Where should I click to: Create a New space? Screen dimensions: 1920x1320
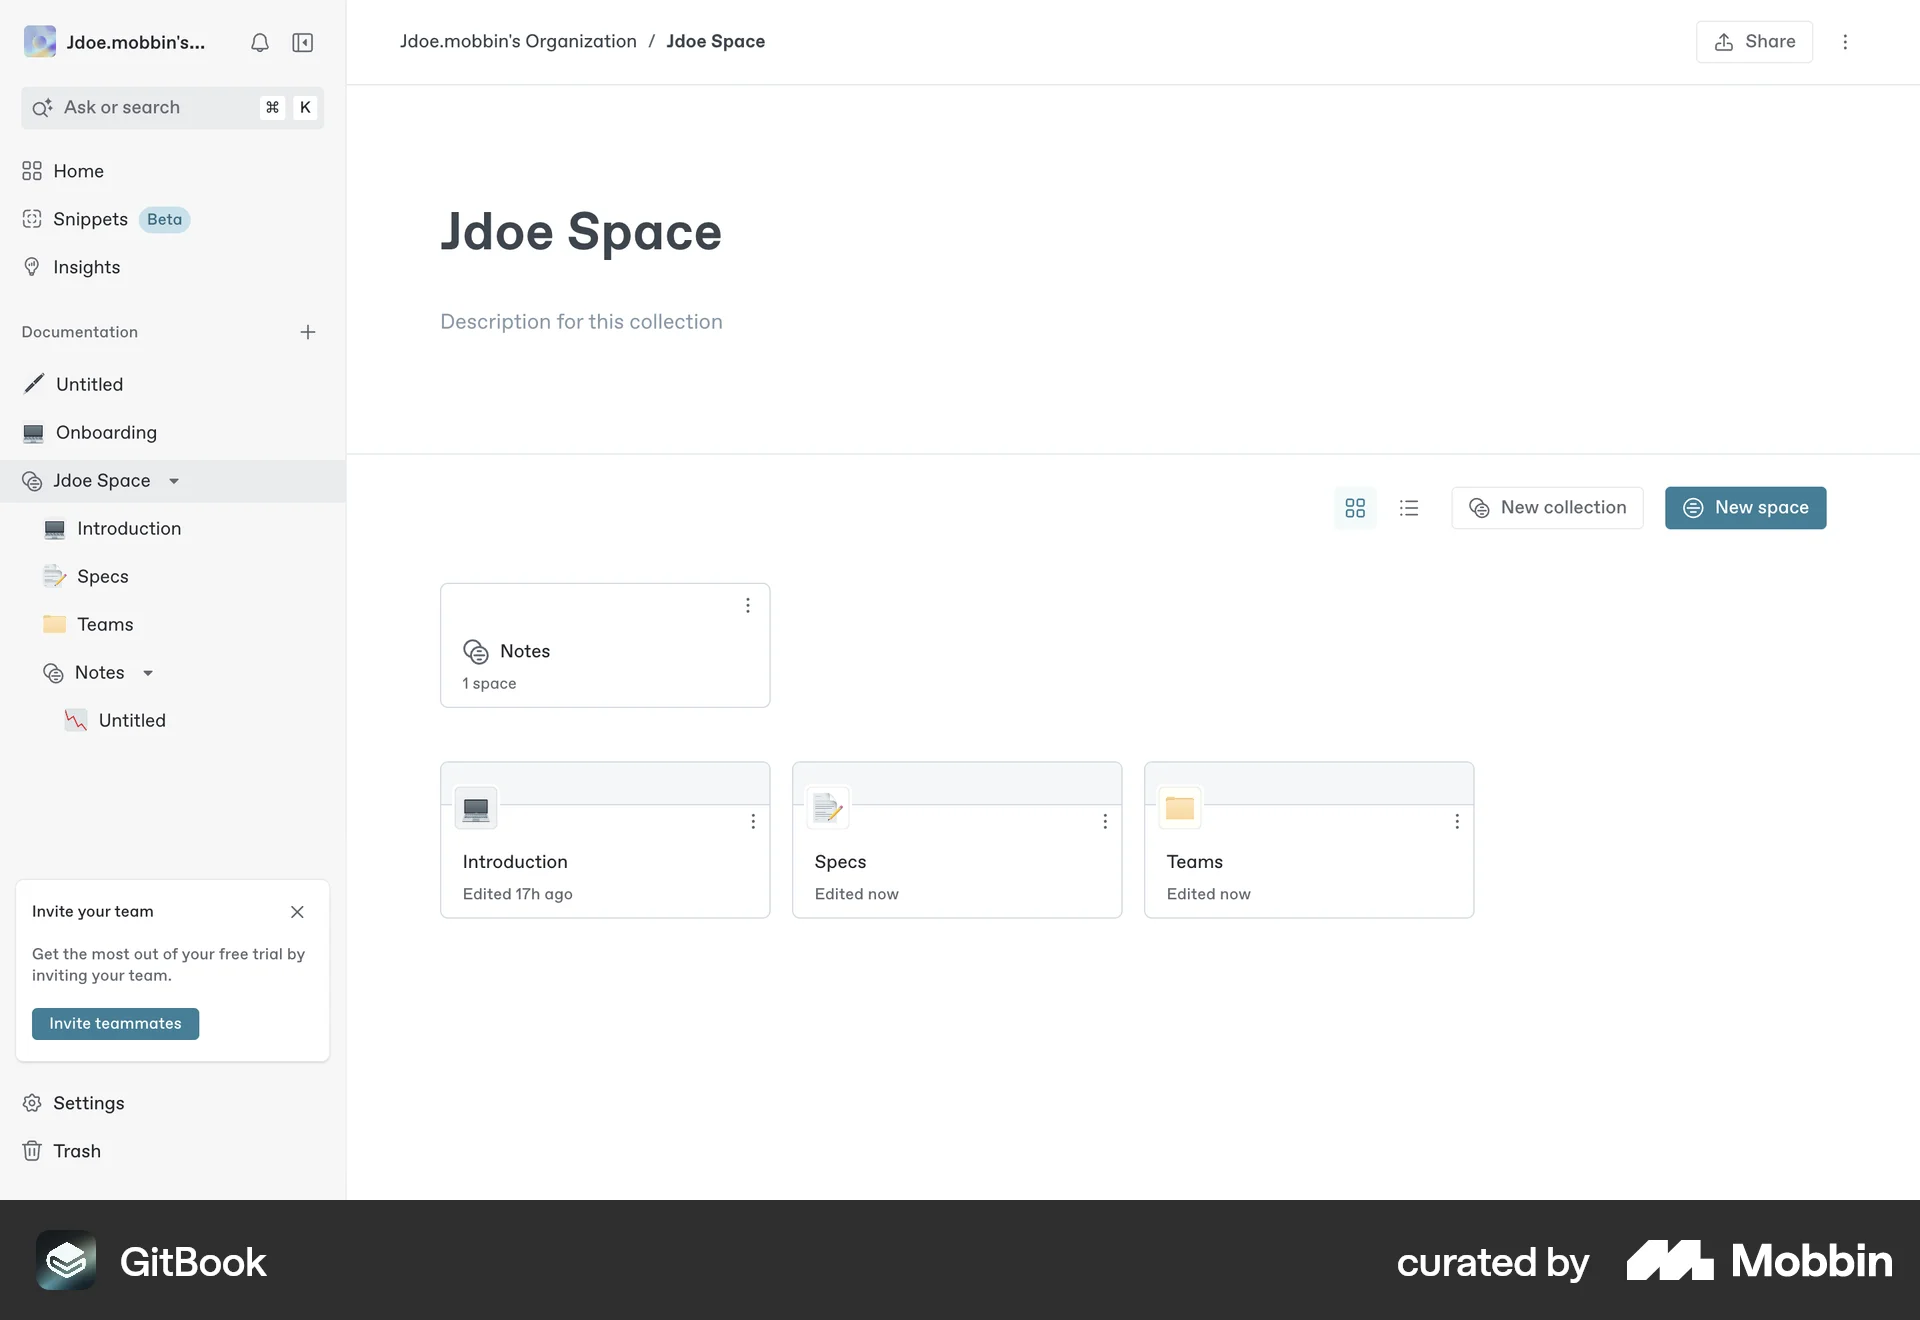point(1745,508)
